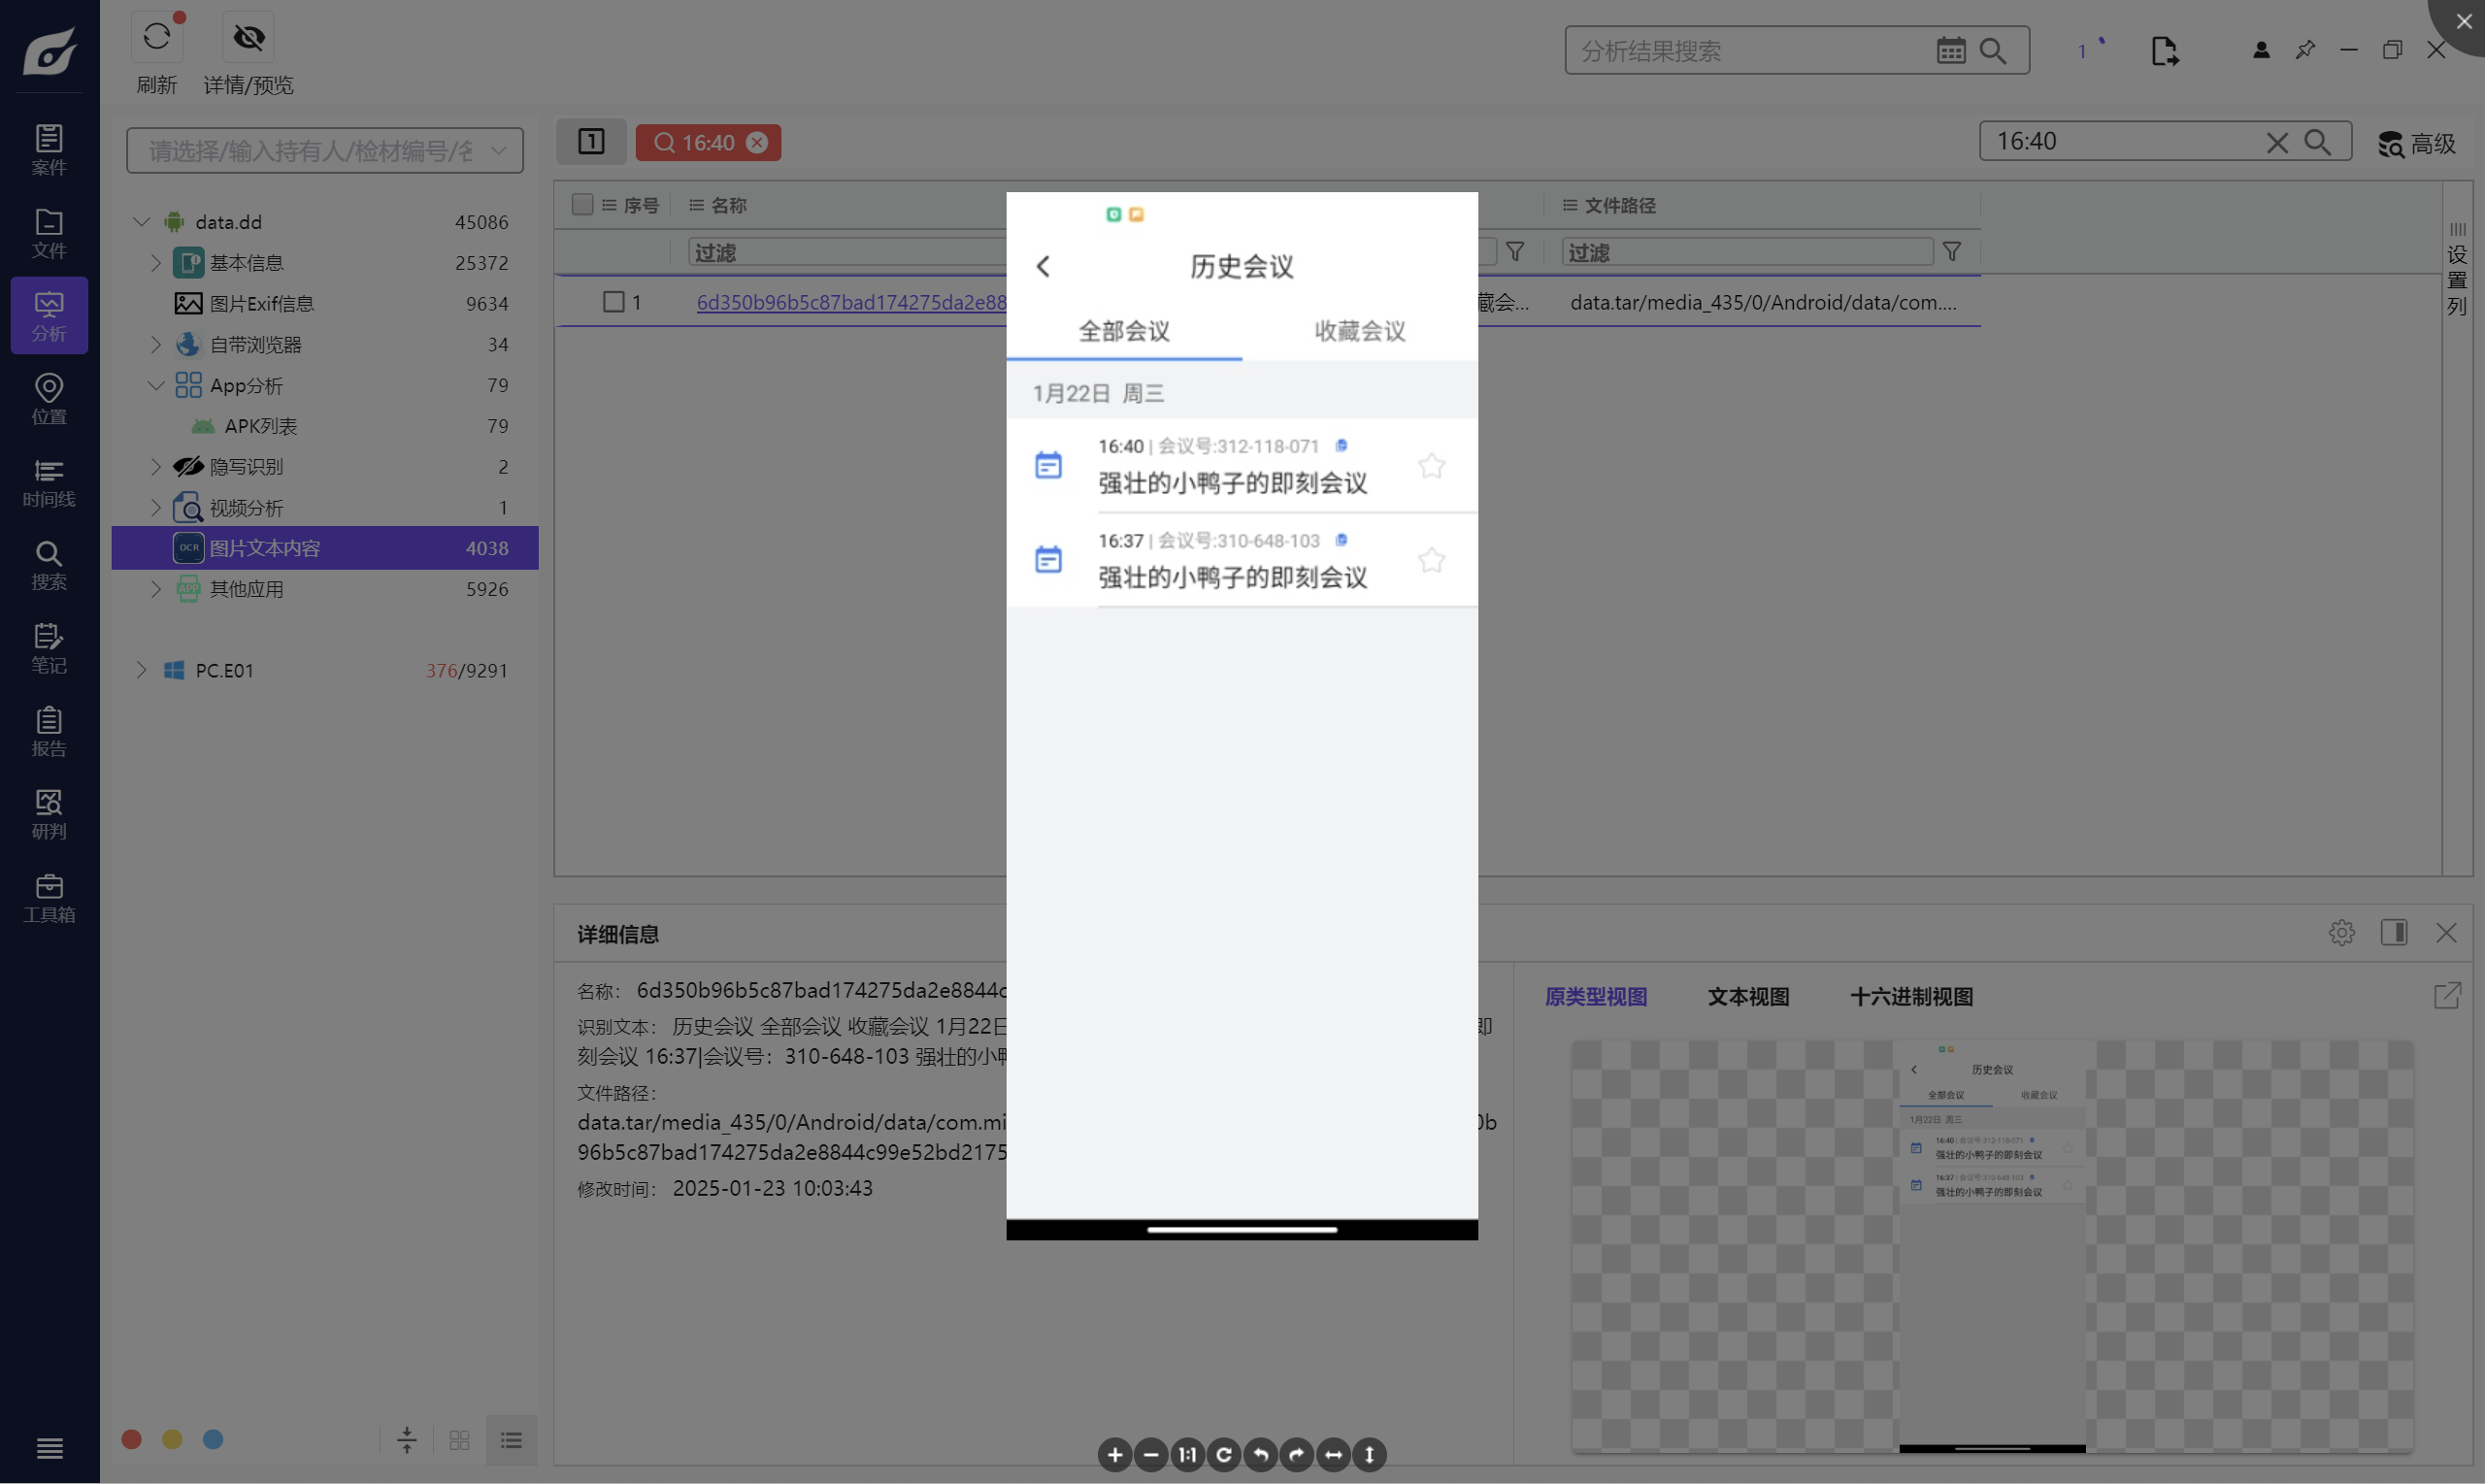Collapse the App分析 tree node
Image resolution: width=2485 pixels, height=1484 pixels.
(x=156, y=386)
